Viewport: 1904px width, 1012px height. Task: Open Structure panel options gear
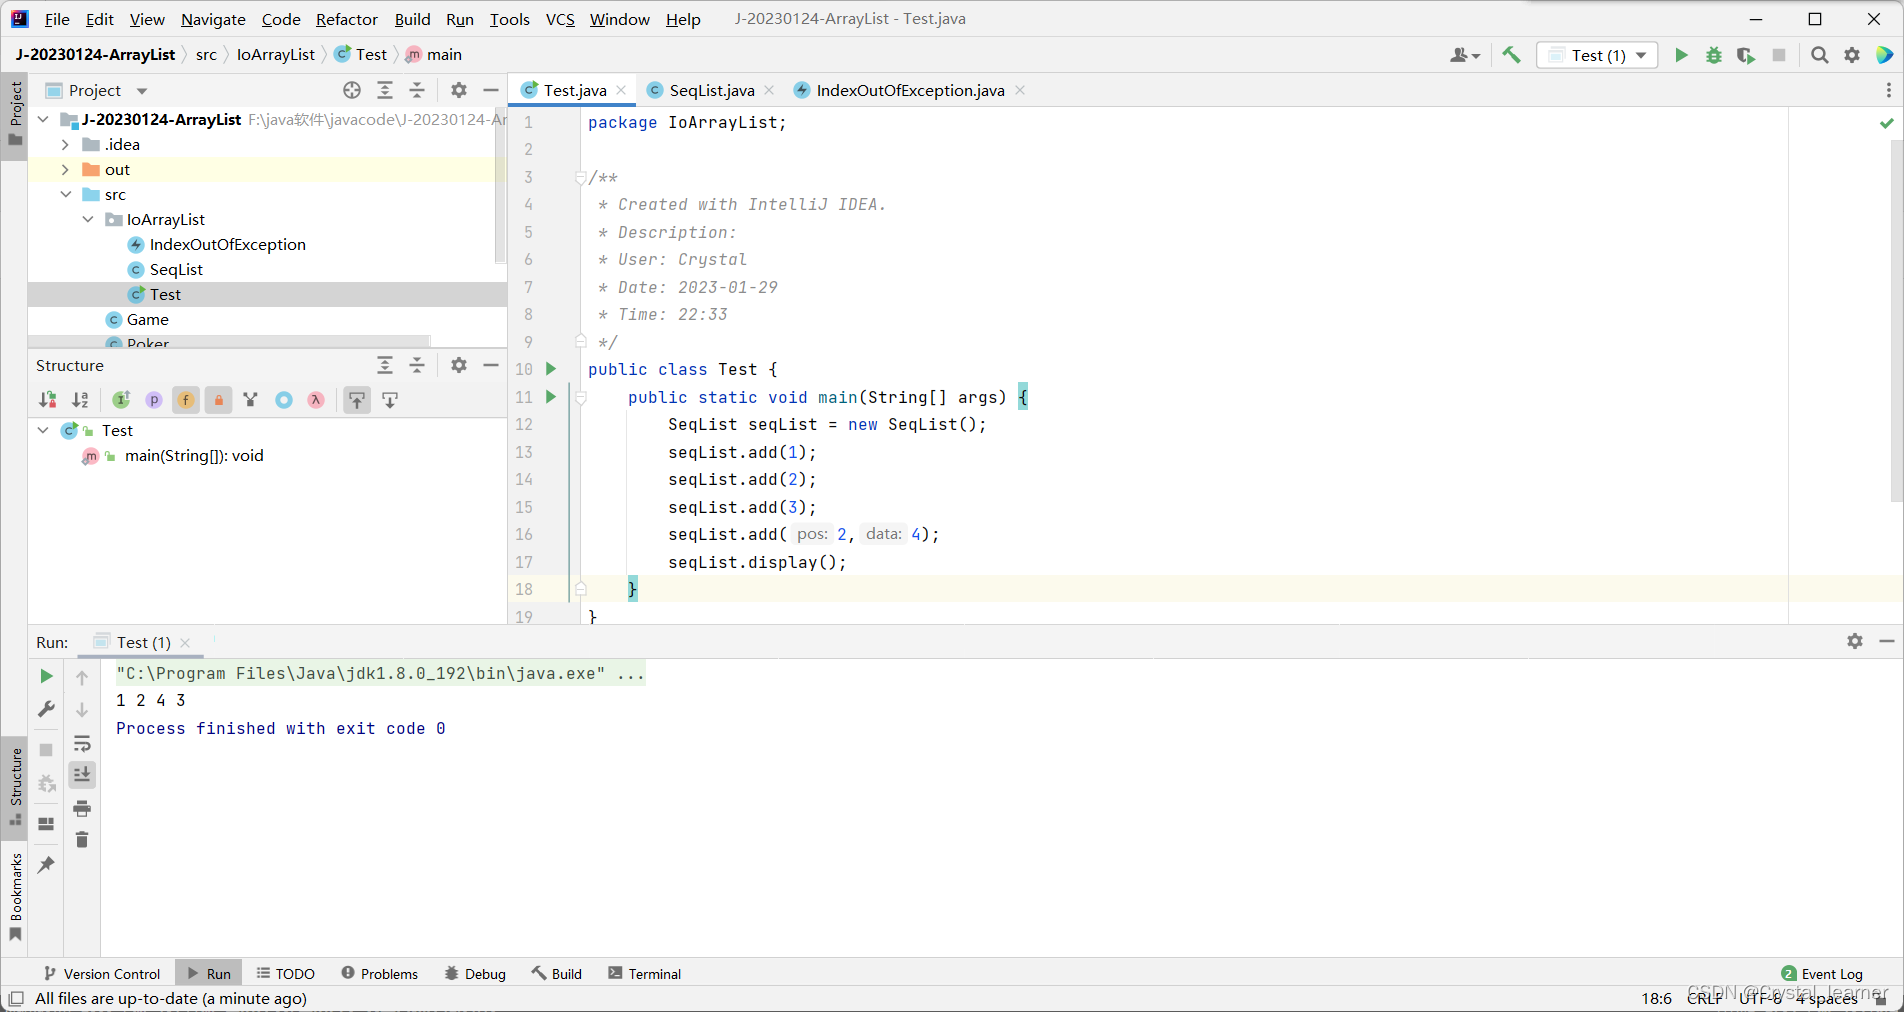click(459, 365)
